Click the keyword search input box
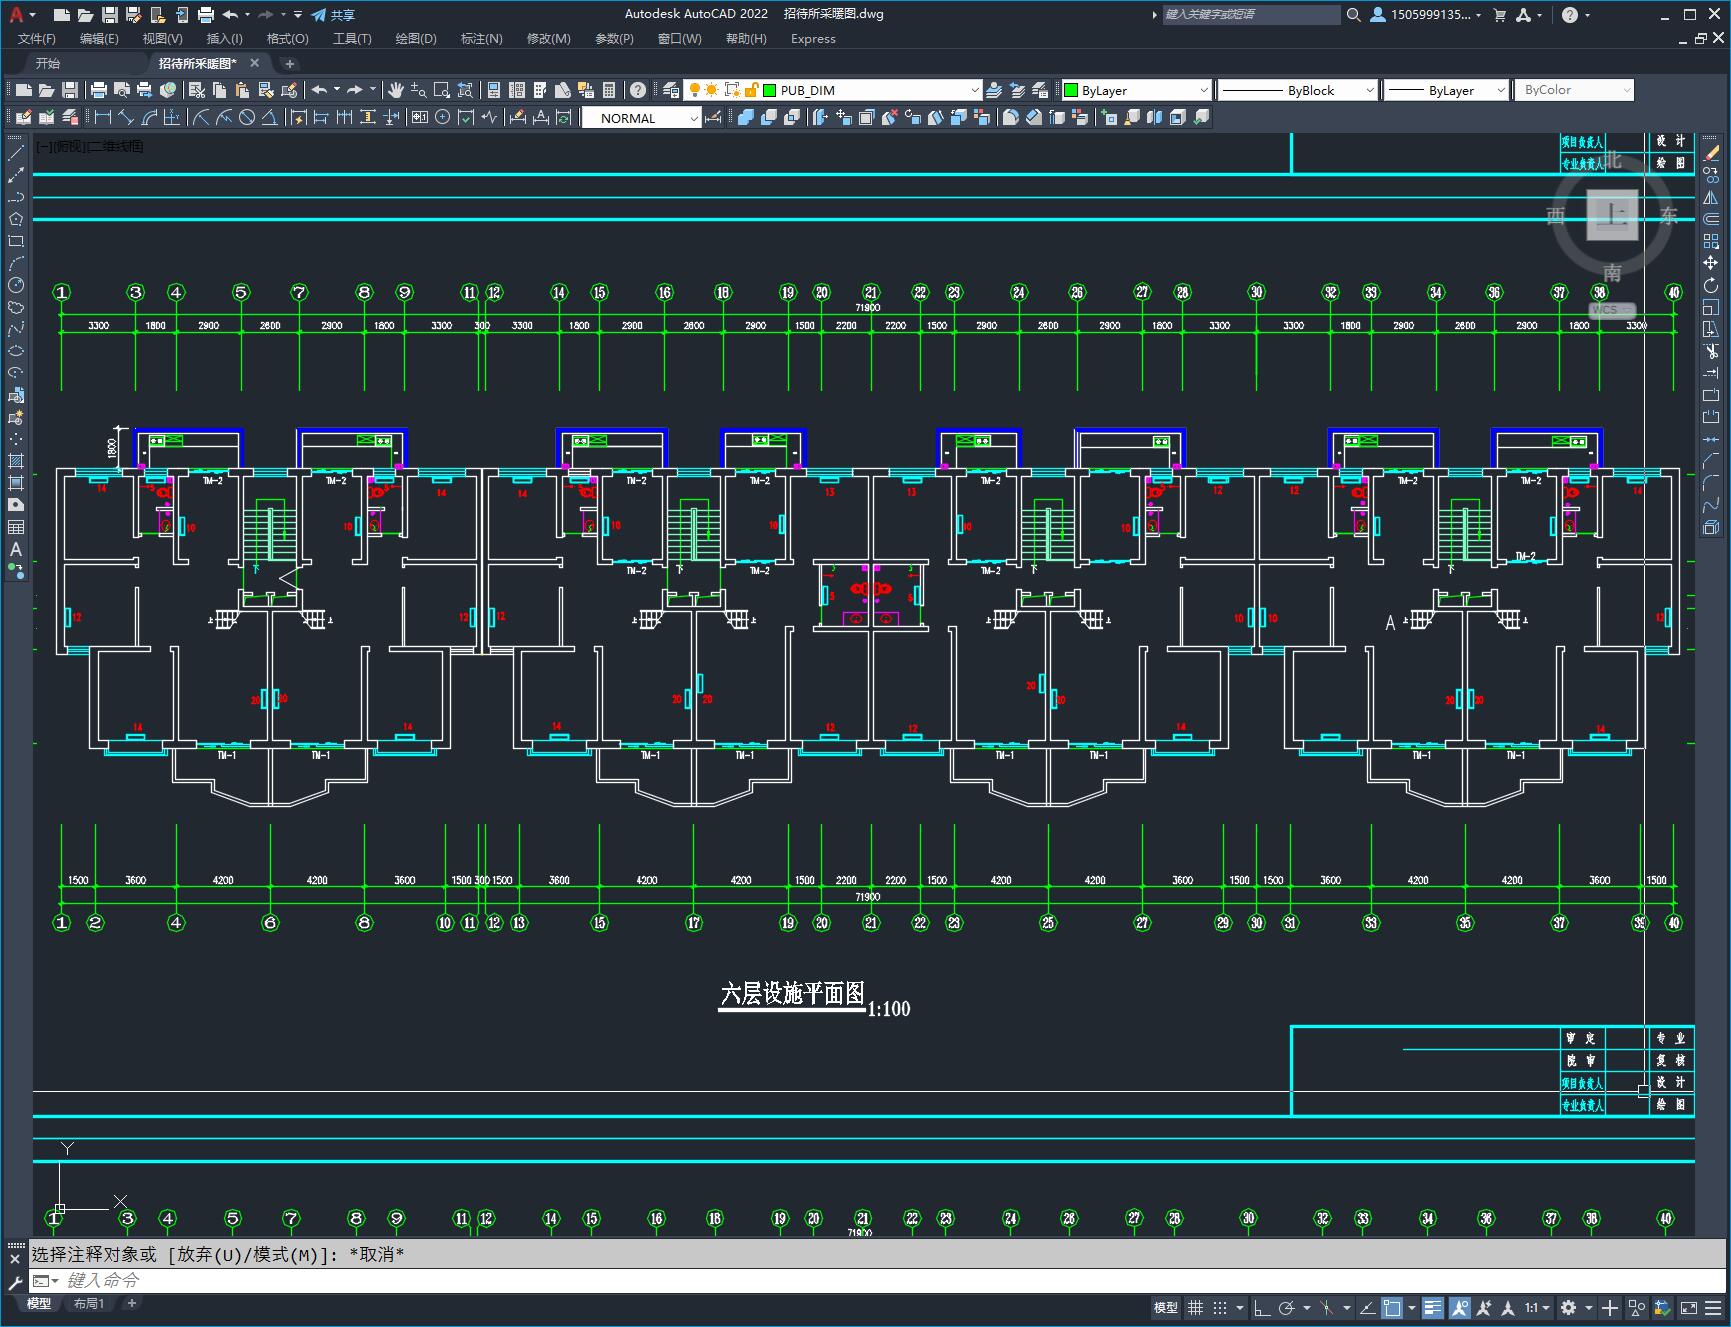This screenshot has height=1327, width=1731. pyautogui.click(x=1251, y=14)
